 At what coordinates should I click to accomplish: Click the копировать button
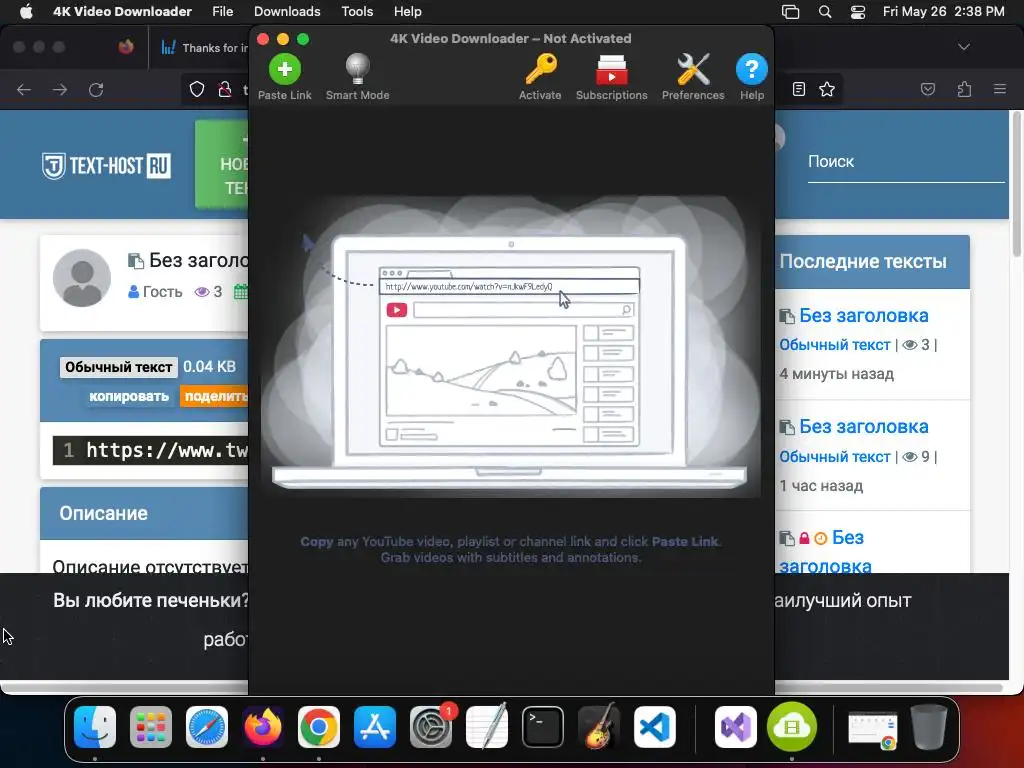tap(129, 396)
